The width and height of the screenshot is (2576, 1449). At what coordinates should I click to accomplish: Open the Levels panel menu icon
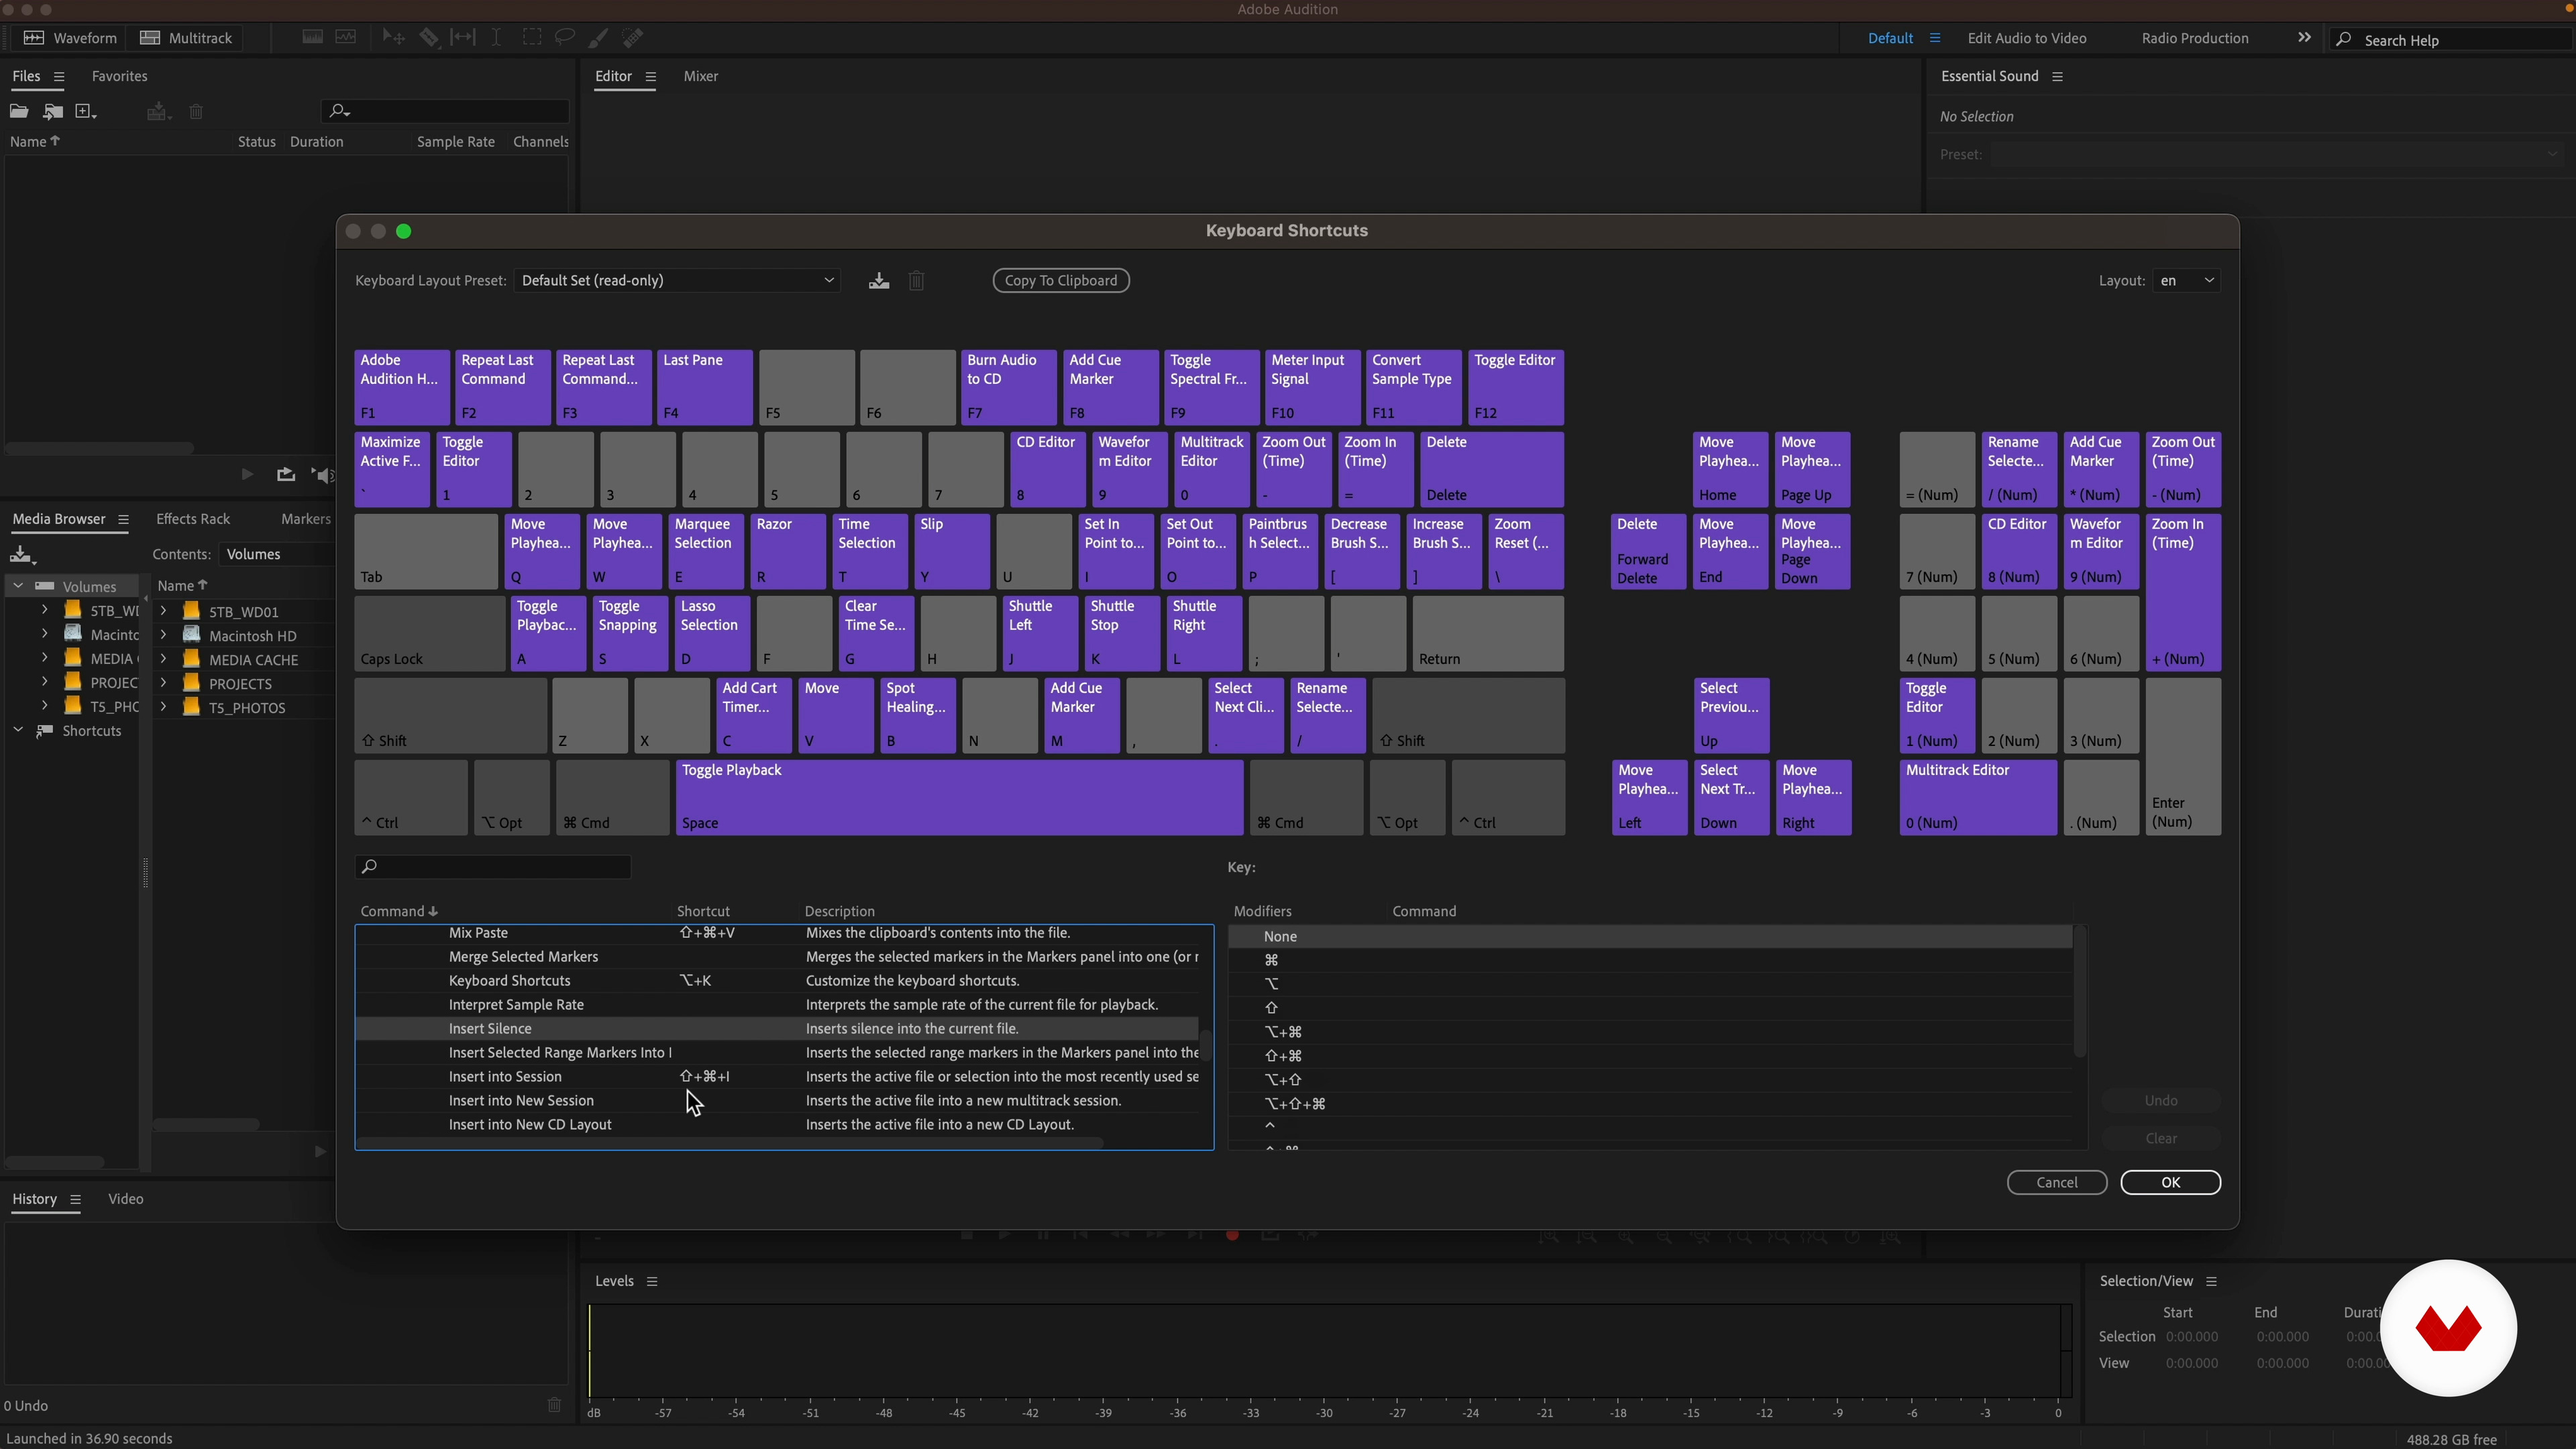652,1281
